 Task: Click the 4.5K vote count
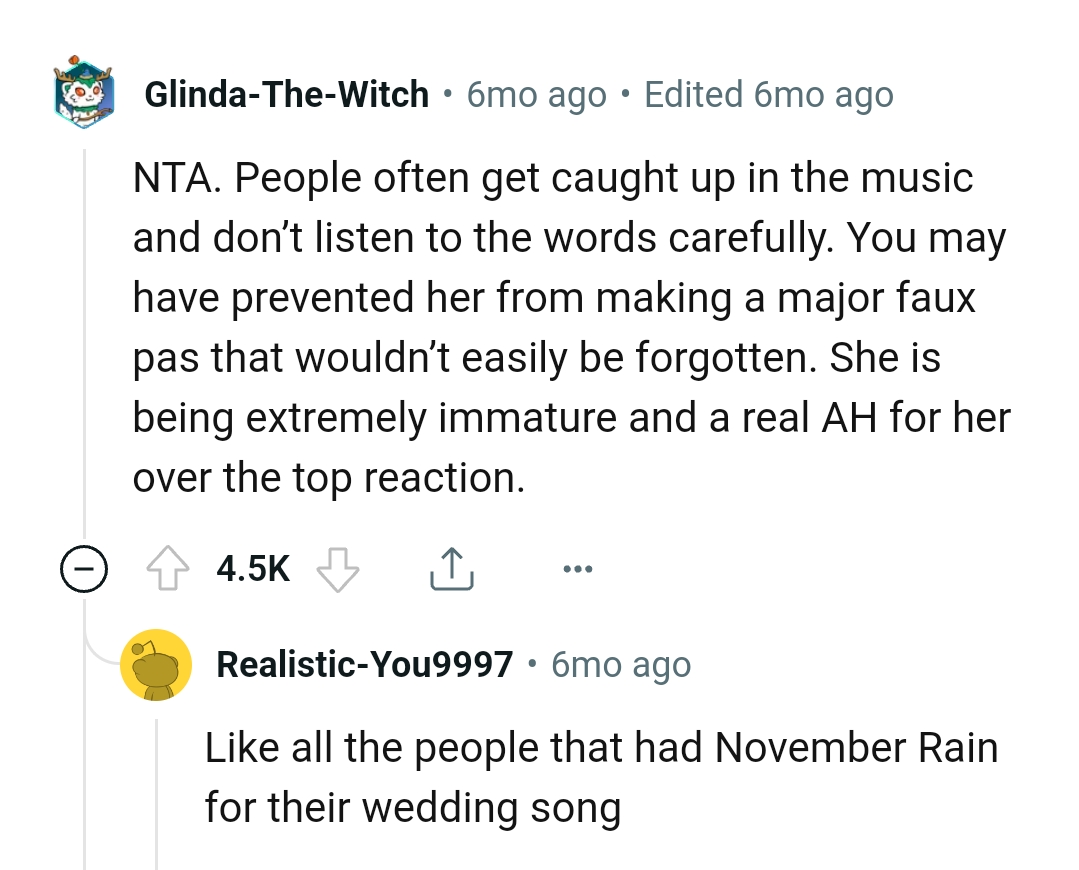tap(252, 567)
